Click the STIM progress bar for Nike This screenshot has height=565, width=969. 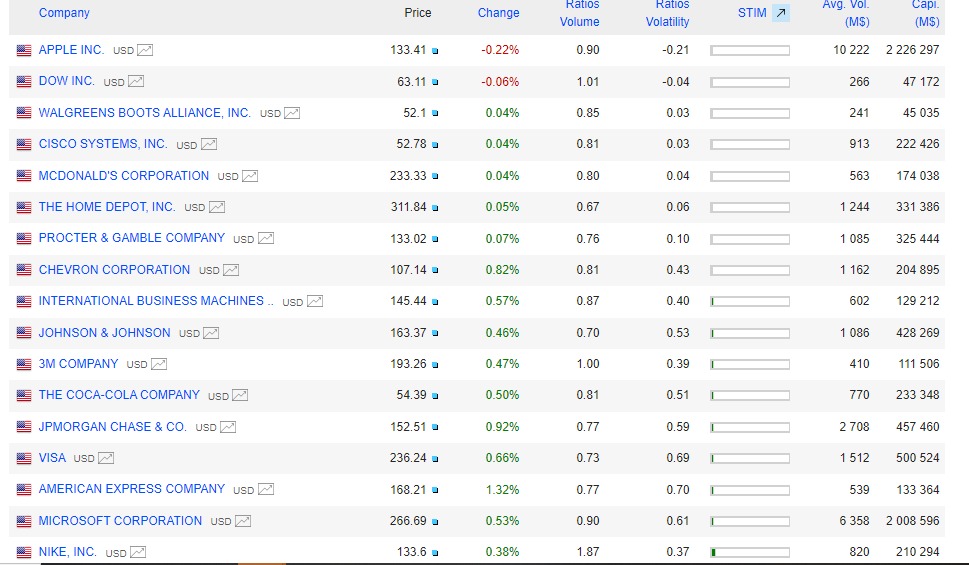[x=750, y=553]
